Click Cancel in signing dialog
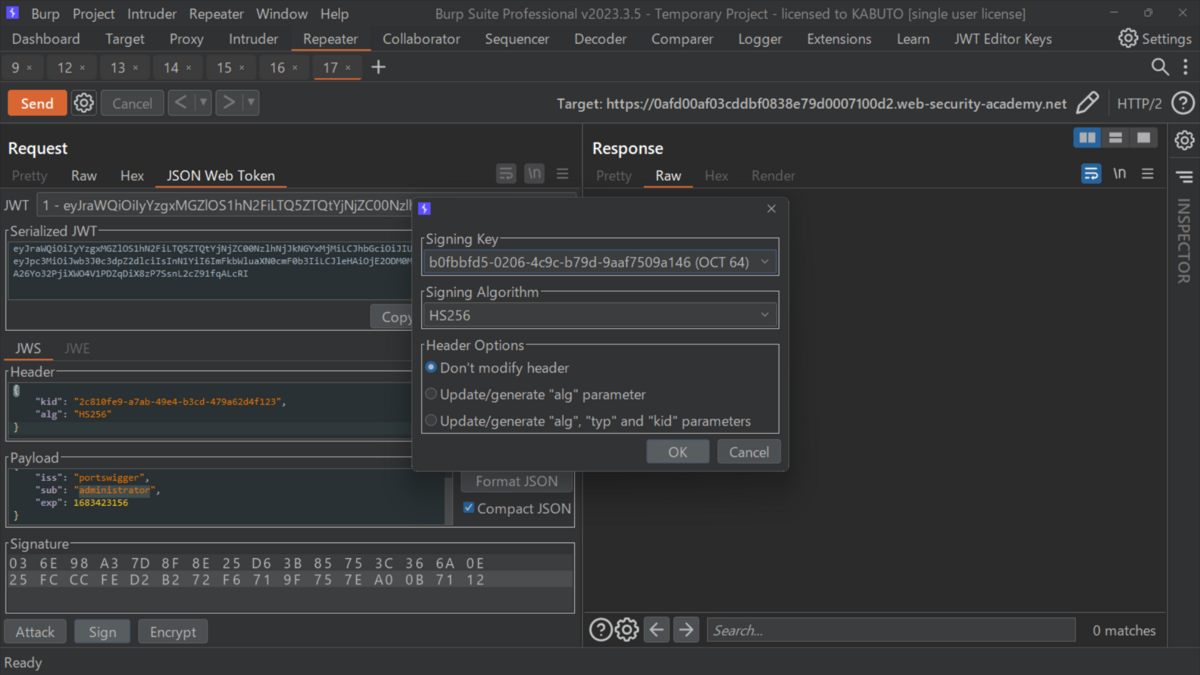1200x675 pixels. click(749, 452)
